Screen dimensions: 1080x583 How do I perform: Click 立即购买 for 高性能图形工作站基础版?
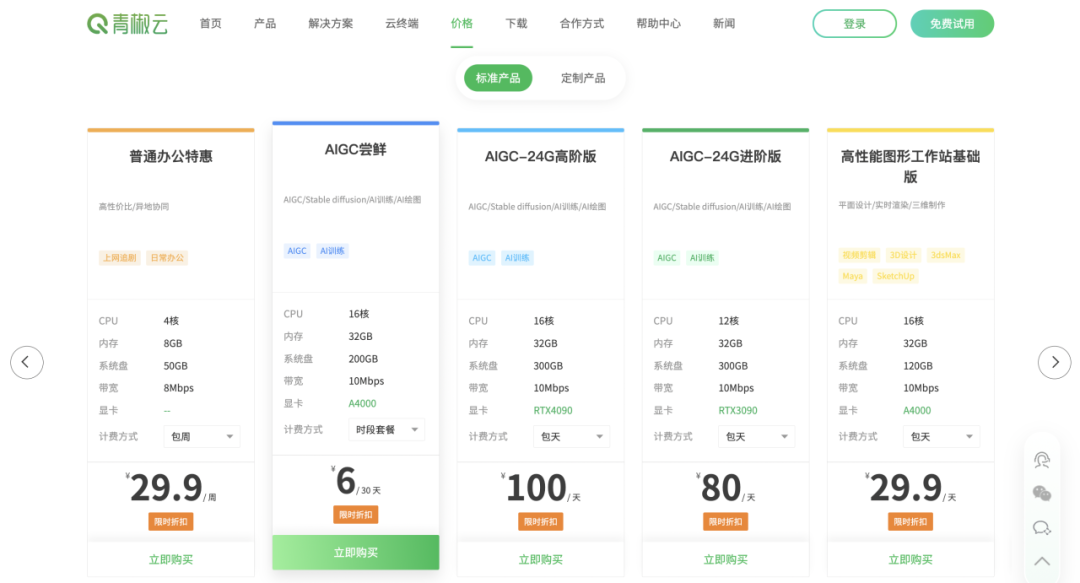click(x=911, y=560)
